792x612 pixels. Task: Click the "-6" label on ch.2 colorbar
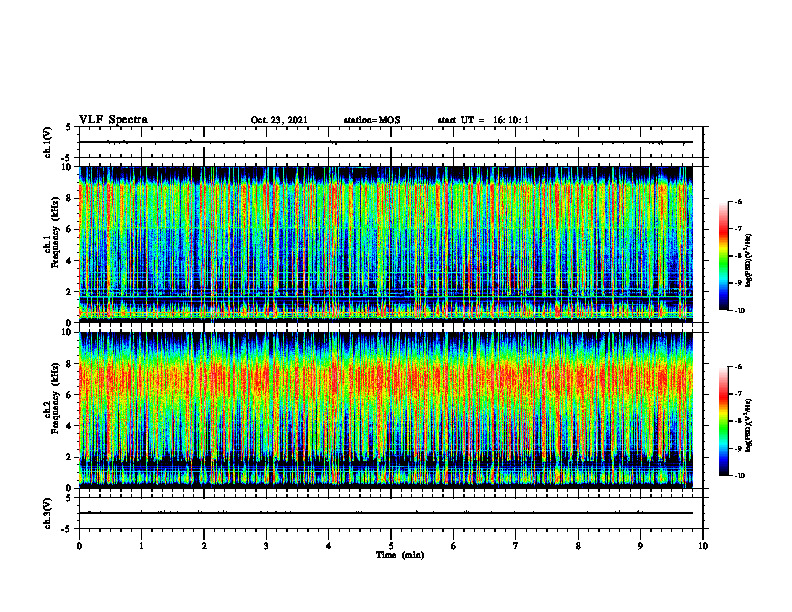(x=739, y=367)
